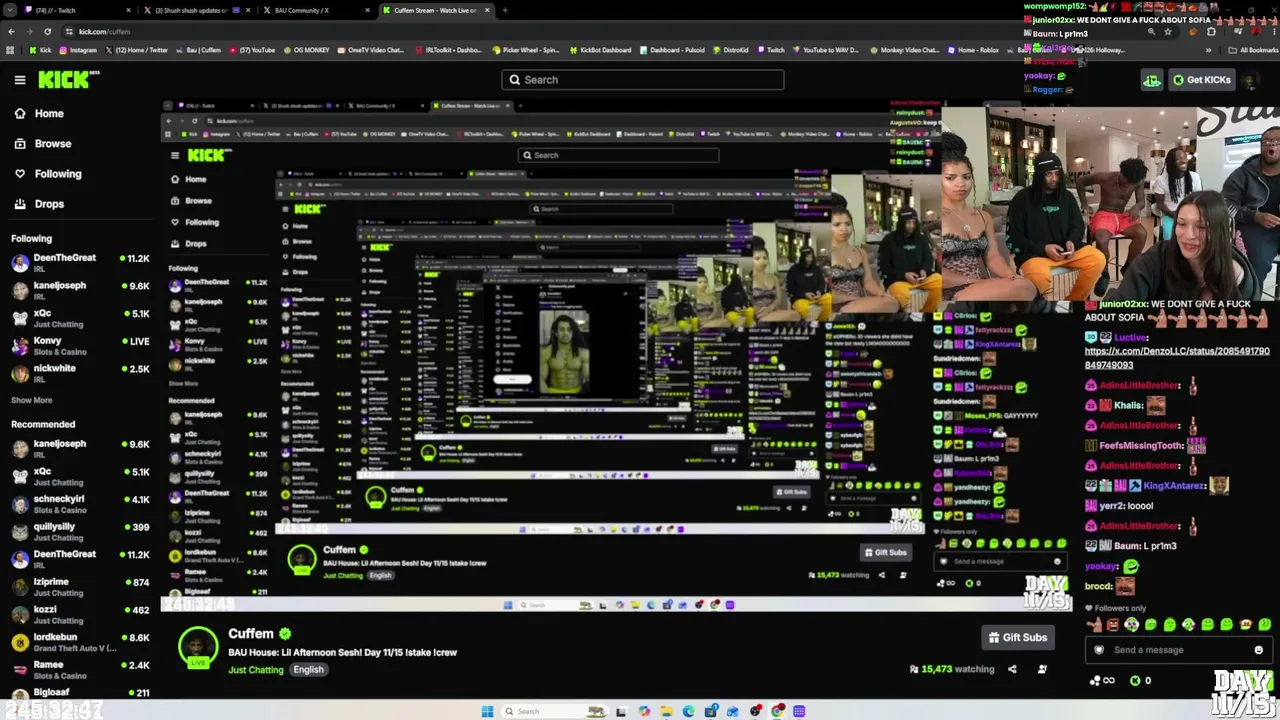Image resolution: width=1280 pixels, height=720 pixels.
Task: Share the stream with the share icon
Action: pos(1012,670)
